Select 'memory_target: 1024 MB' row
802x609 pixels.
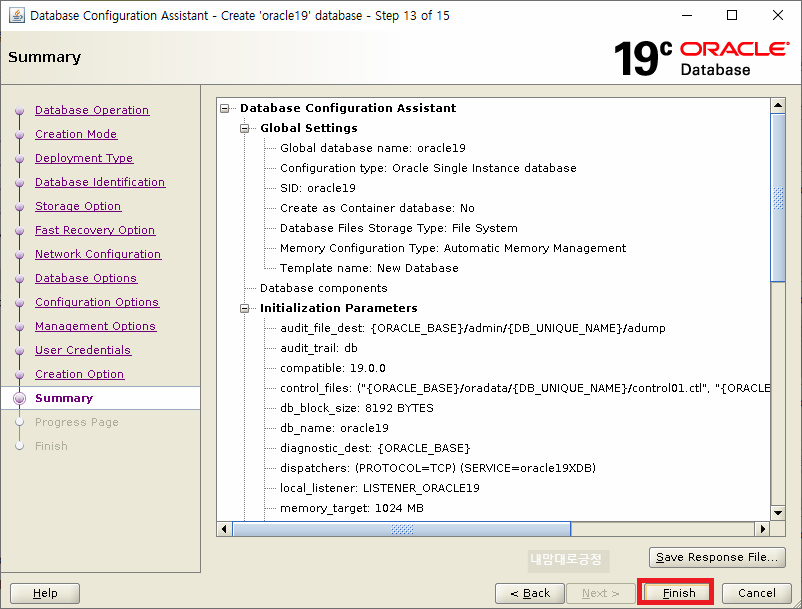tap(352, 508)
